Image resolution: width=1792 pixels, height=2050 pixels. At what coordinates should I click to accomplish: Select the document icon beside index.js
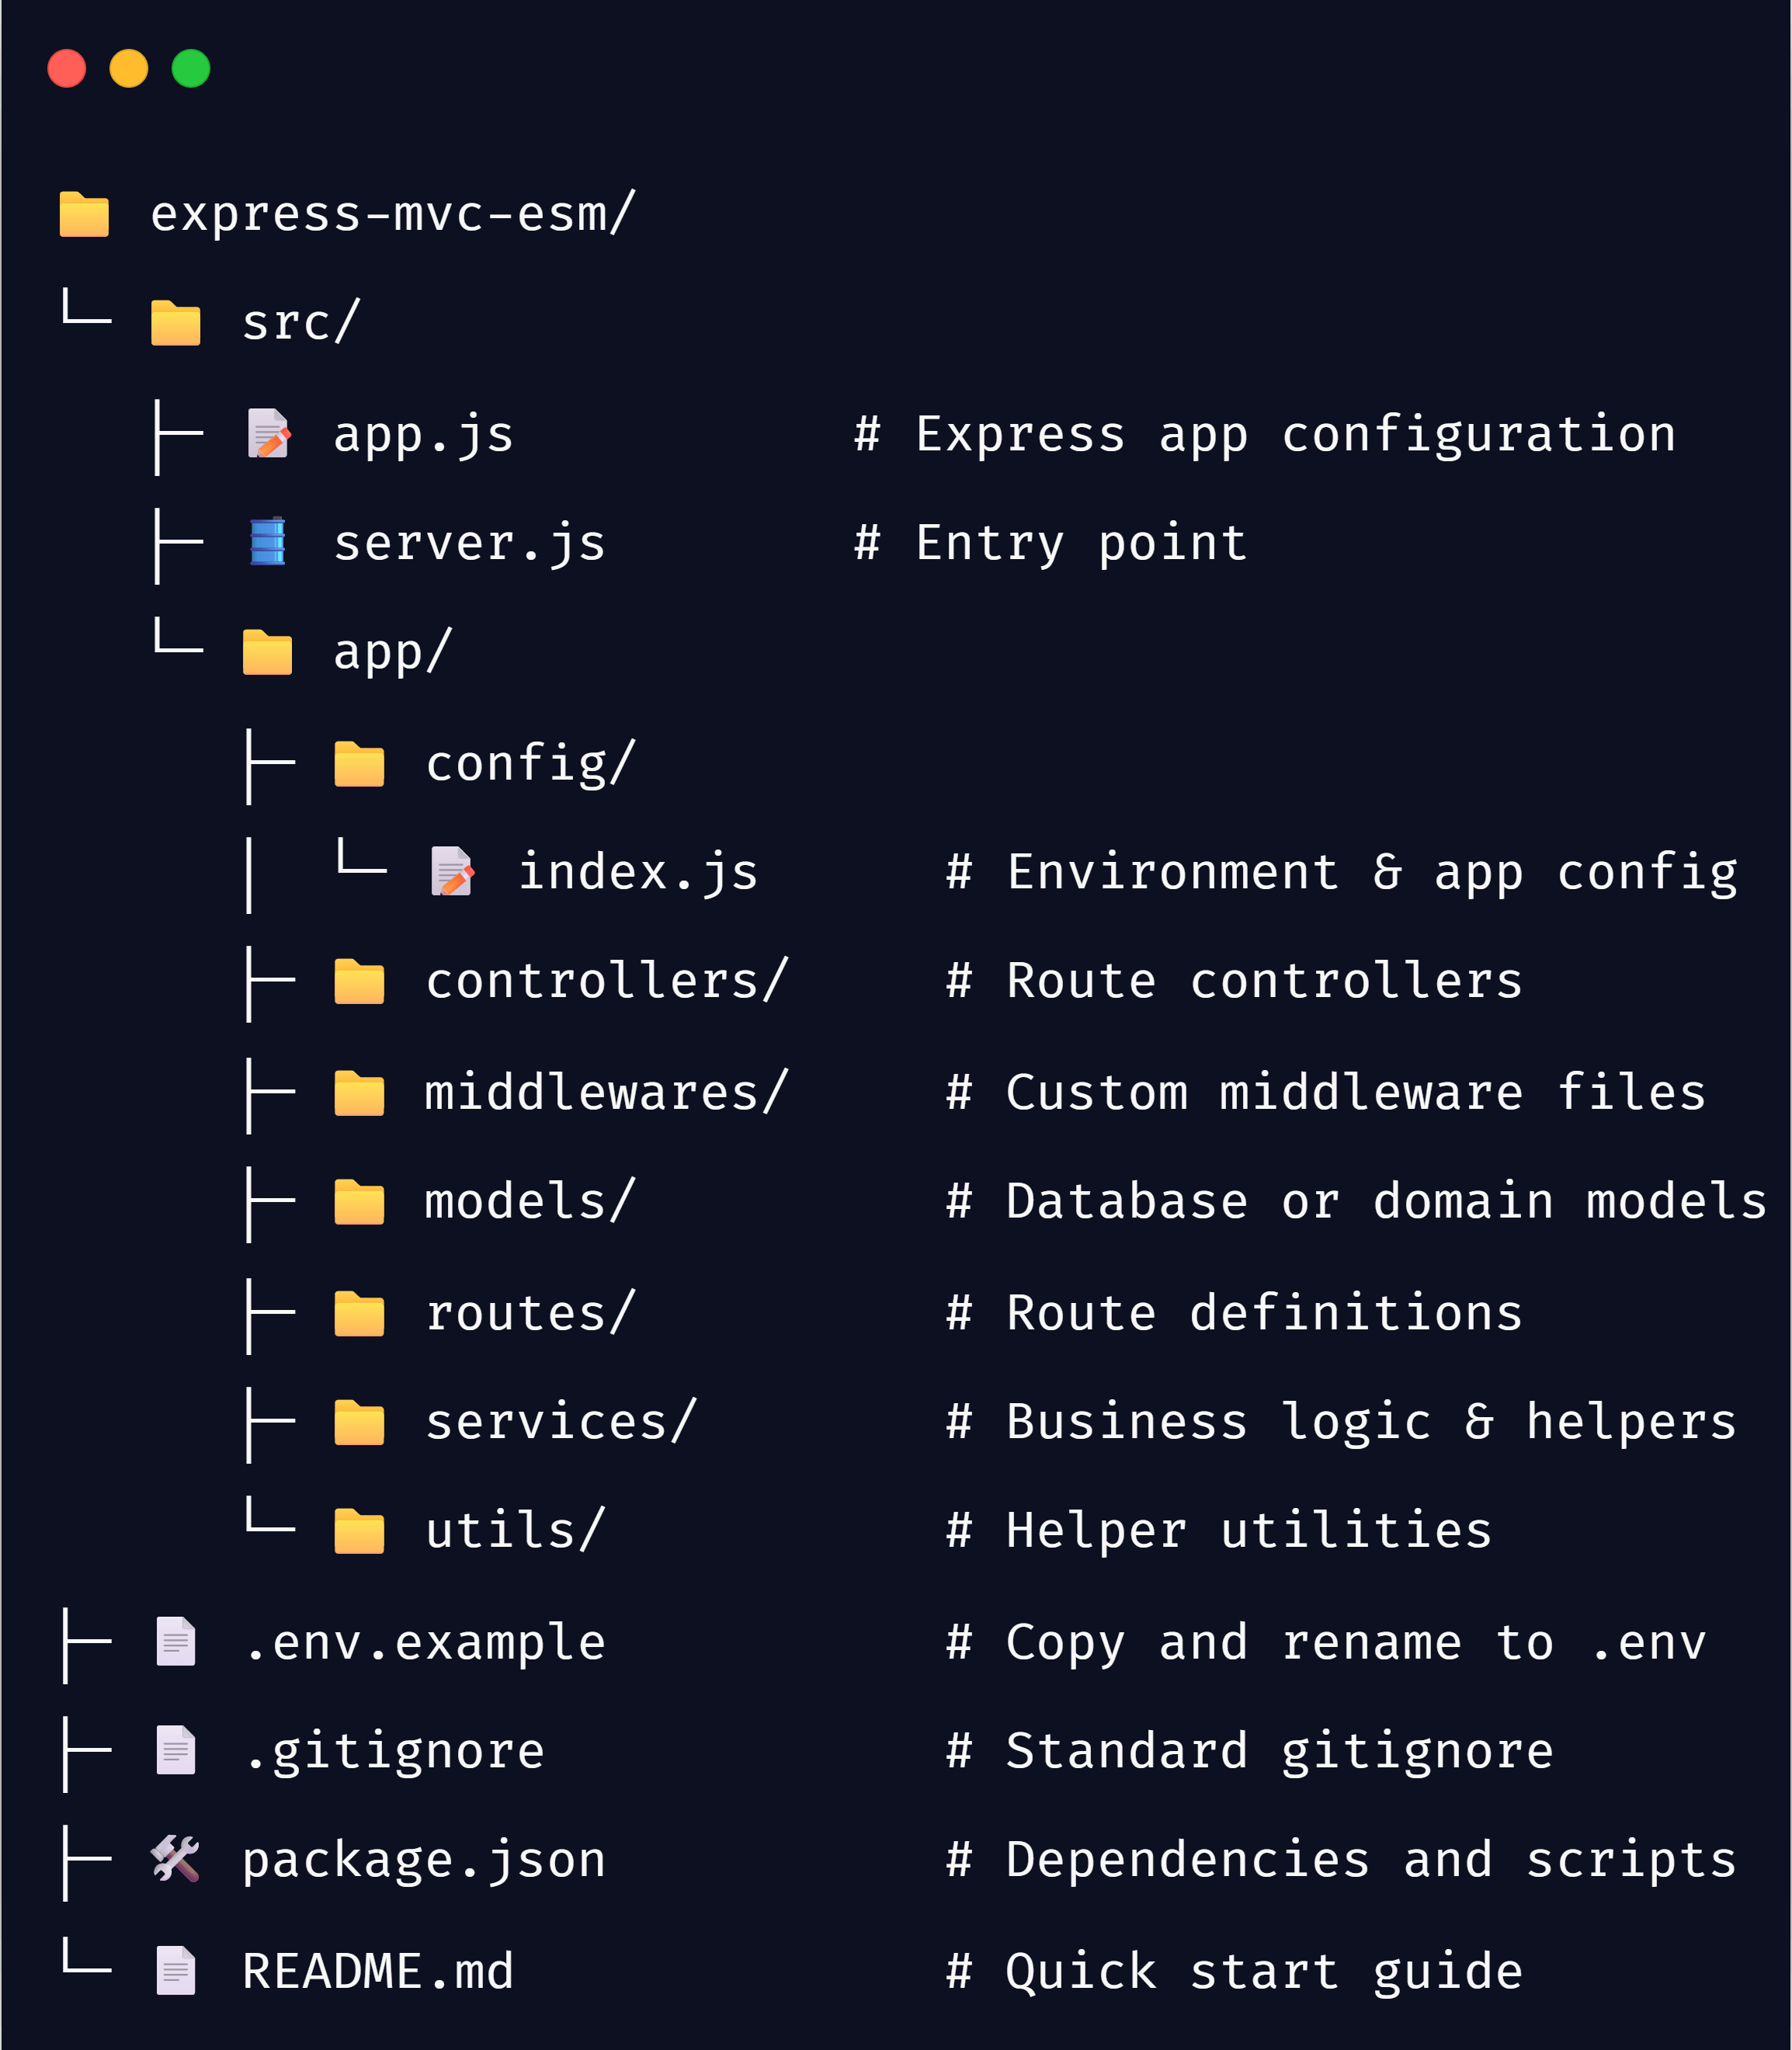[x=452, y=870]
